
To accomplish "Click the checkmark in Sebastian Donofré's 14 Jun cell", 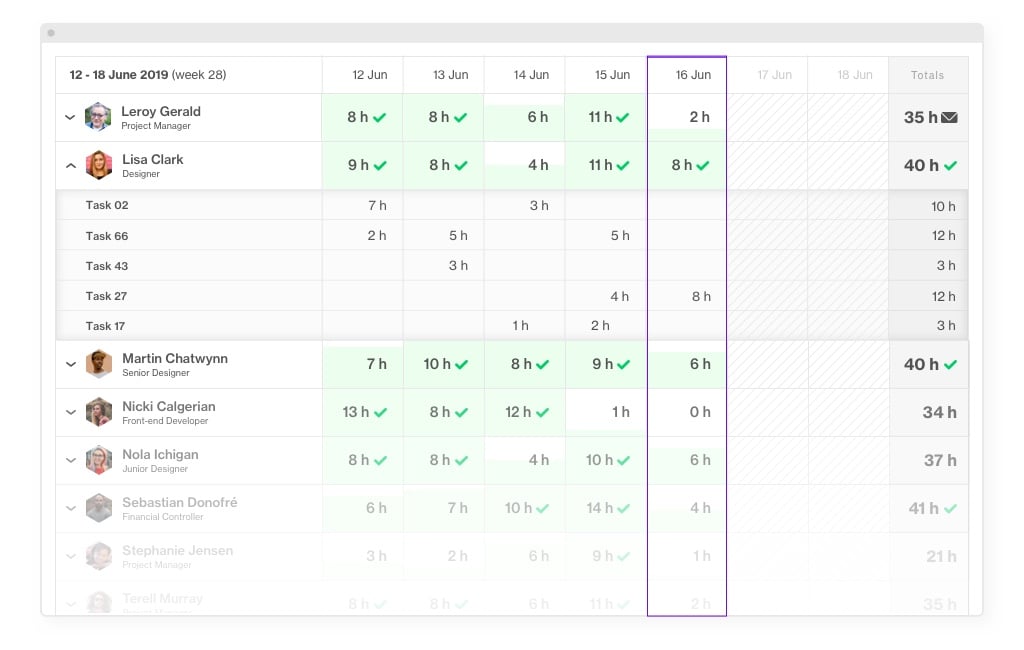I will click(542, 508).
